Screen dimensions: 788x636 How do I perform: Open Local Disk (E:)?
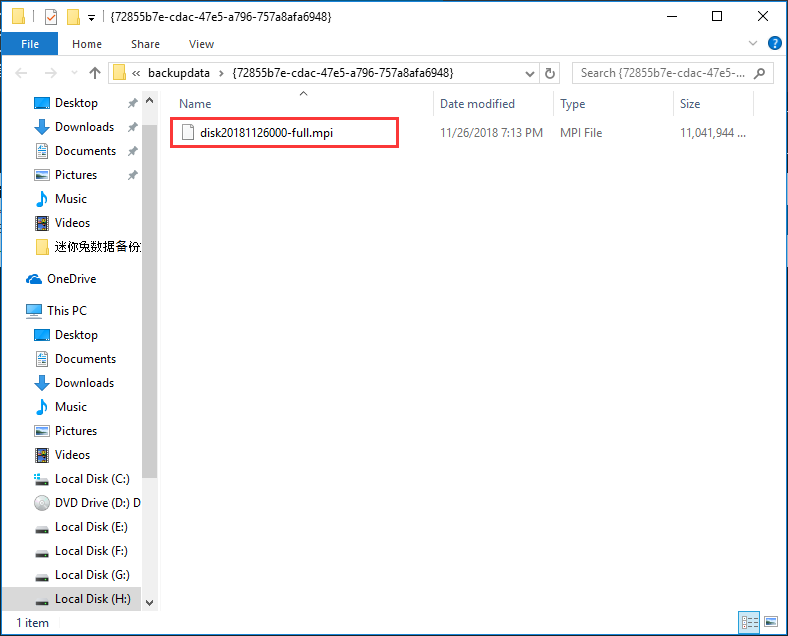click(91, 527)
